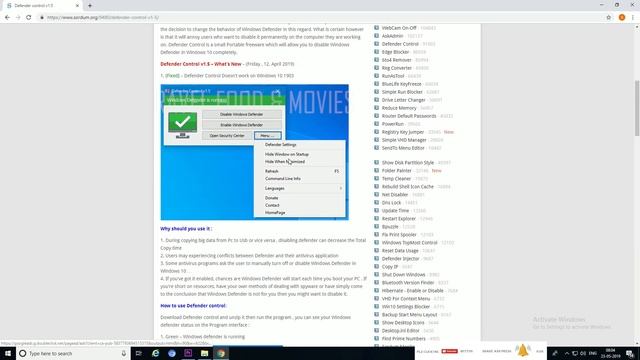This screenshot has height=360, width=640.
Task: Open the Bluetooth Version Finder link
Action: click(408, 282)
